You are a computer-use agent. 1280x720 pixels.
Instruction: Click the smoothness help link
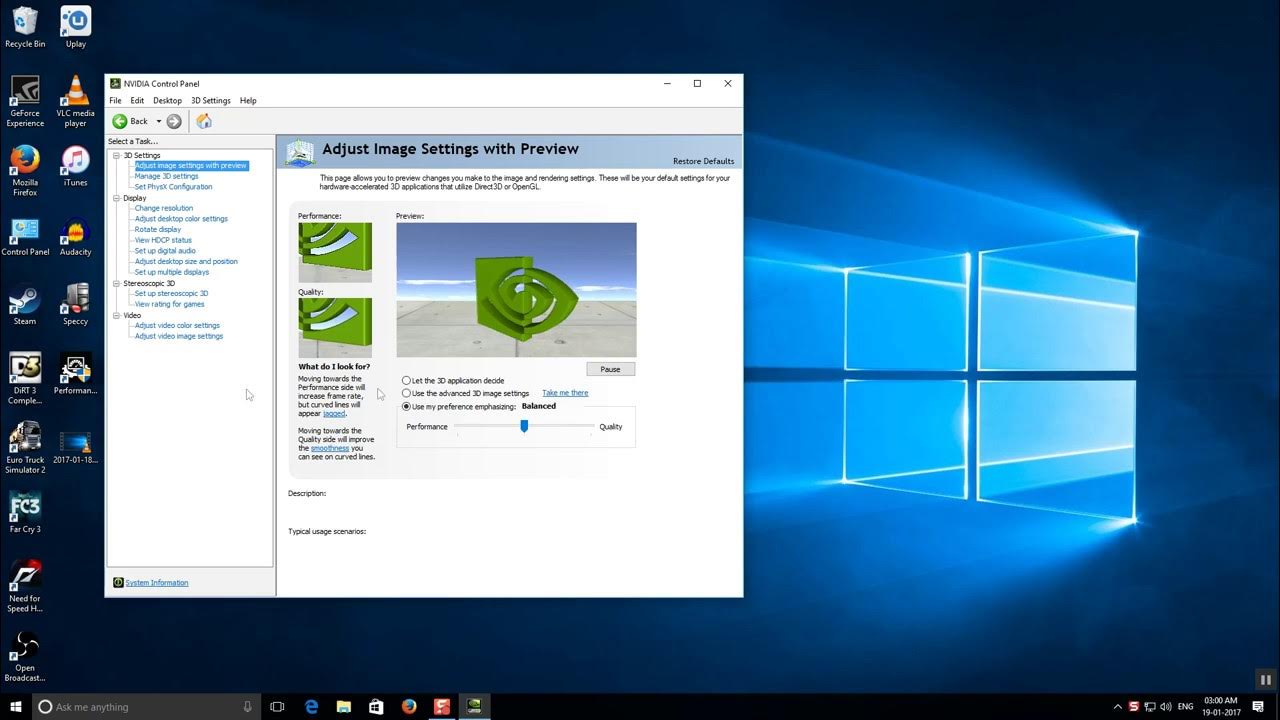(330, 448)
